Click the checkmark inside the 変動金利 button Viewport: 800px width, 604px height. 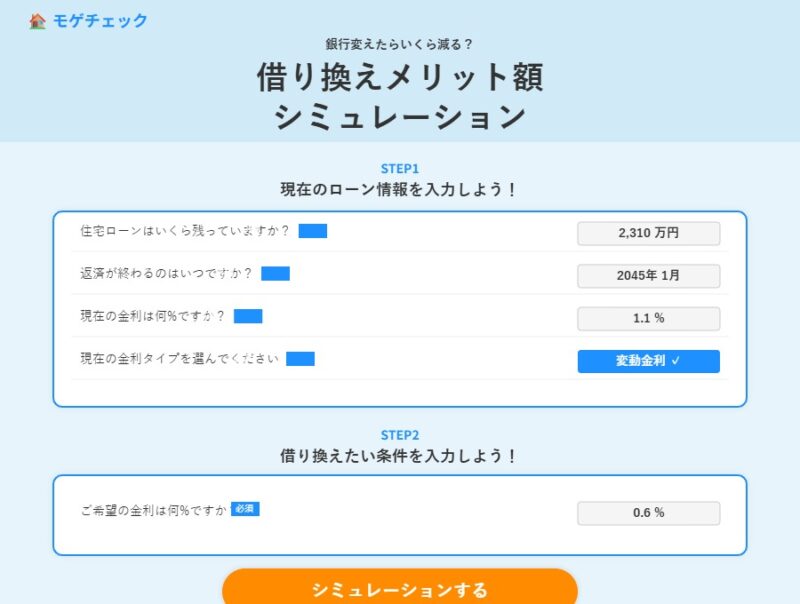[674, 361]
